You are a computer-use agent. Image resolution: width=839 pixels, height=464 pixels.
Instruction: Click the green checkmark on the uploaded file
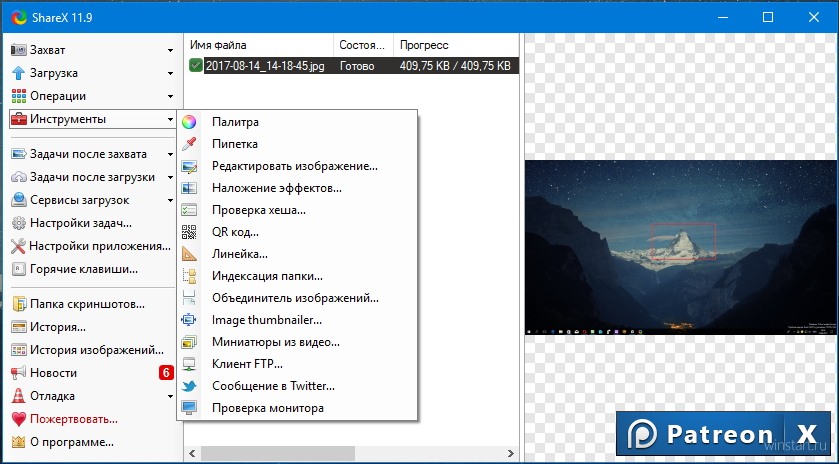196,65
